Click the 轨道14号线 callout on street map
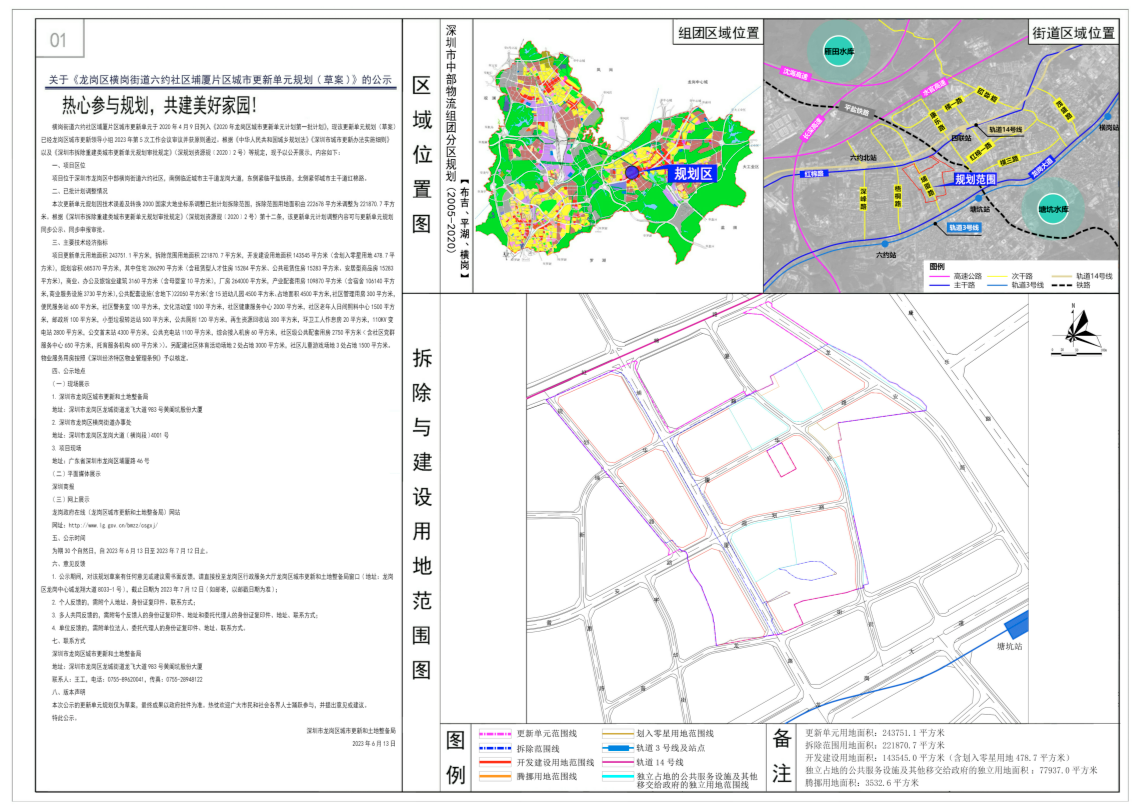The image size is (1141, 810). tap(1005, 130)
